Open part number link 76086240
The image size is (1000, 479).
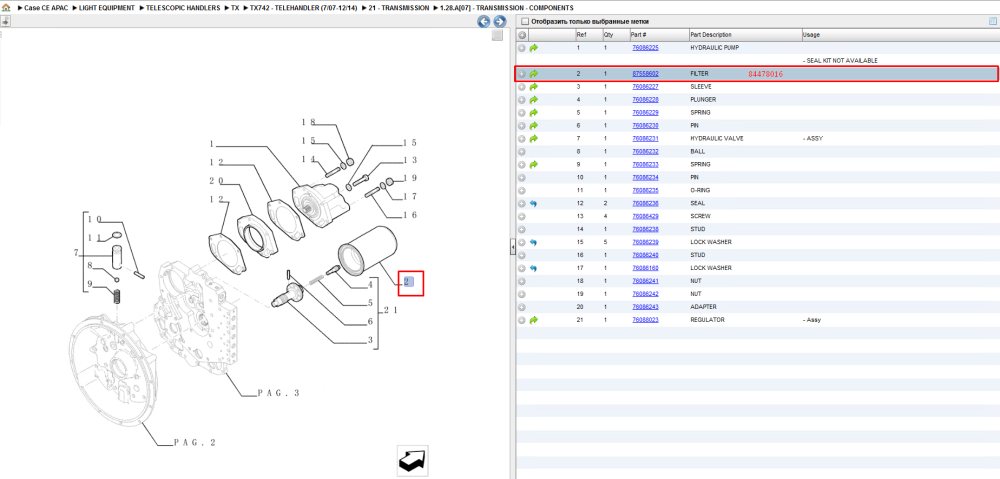[645, 255]
